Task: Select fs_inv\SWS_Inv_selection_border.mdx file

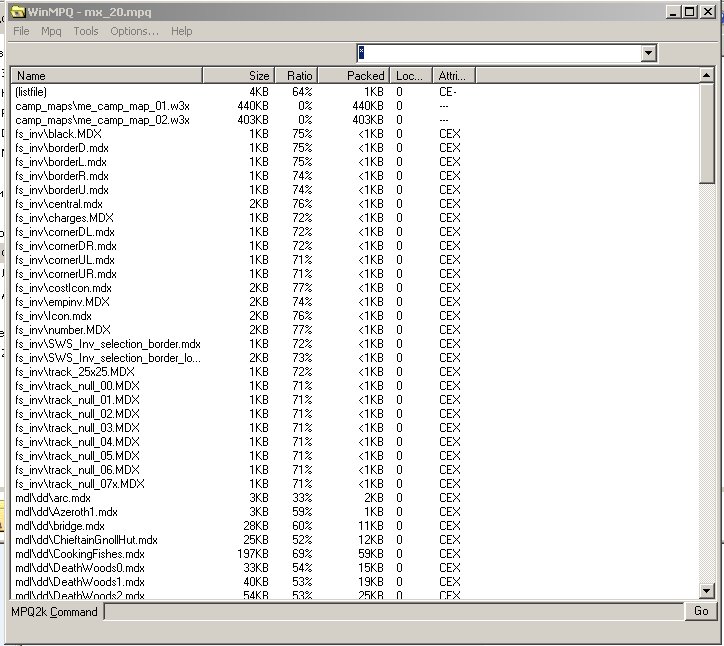Action: (x=108, y=344)
